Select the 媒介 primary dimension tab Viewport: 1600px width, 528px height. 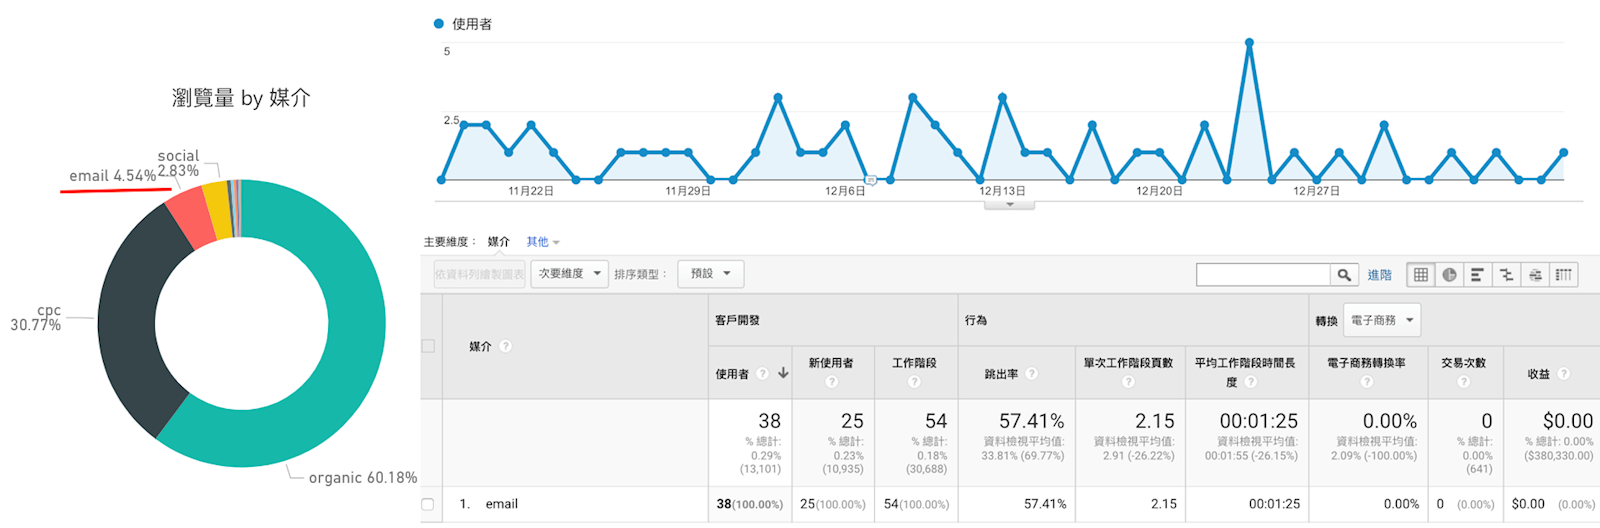click(x=498, y=242)
